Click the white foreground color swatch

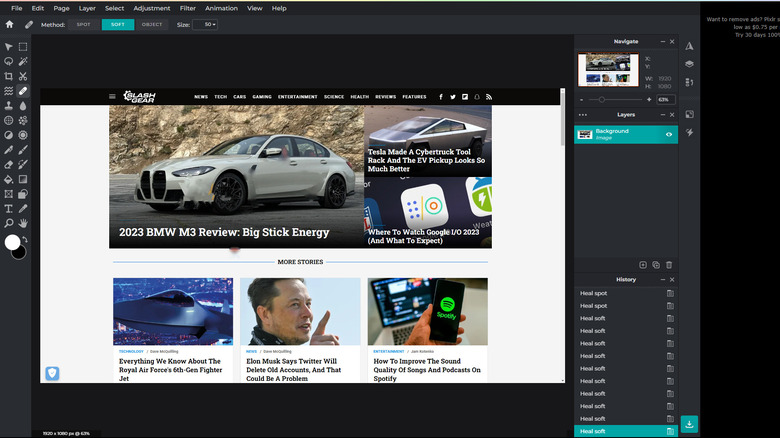point(12,242)
